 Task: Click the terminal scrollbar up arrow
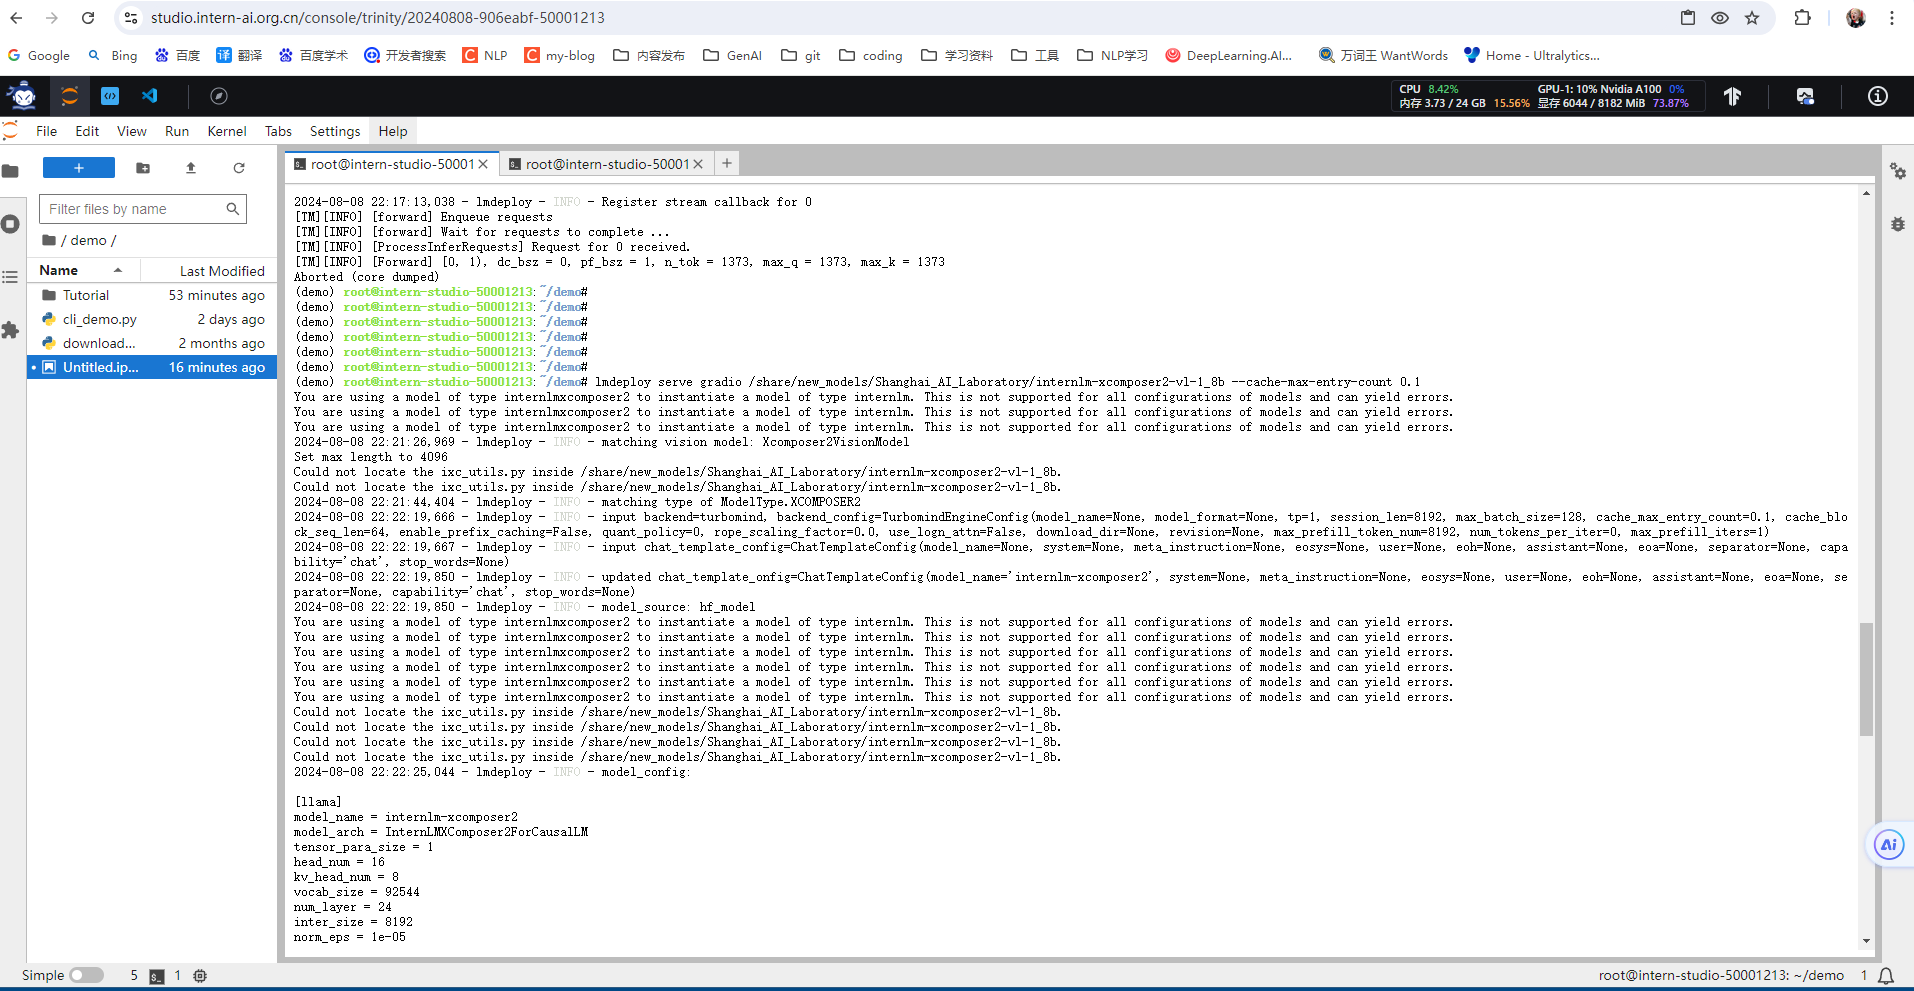tap(1866, 193)
